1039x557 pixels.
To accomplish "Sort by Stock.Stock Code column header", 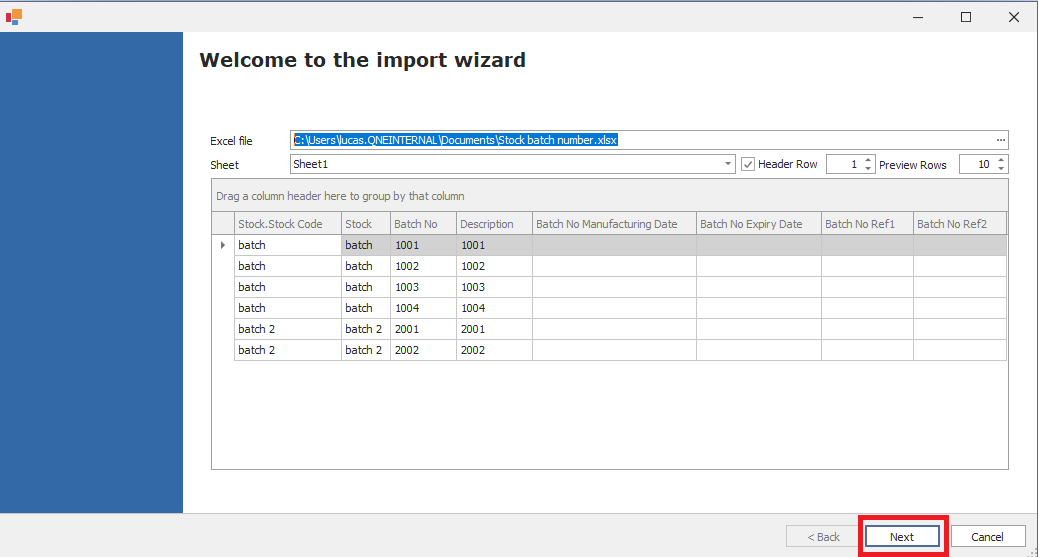I will 288,224.
